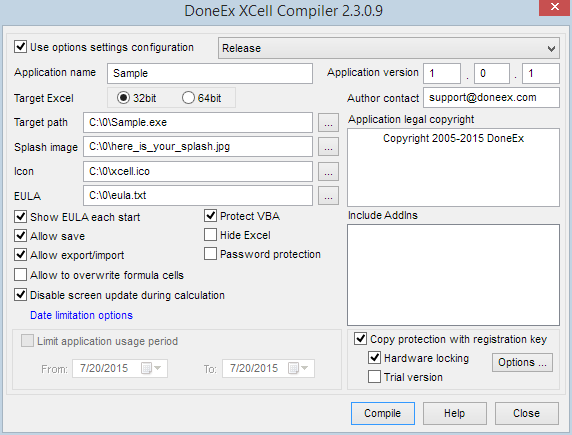Click the last Application version number field
Image resolution: width=572 pixels, height=435 pixels.
pyautogui.click(x=541, y=73)
